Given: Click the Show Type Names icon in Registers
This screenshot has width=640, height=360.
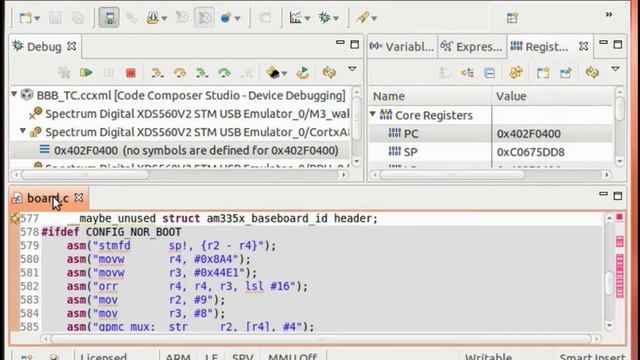Looking at the screenshot, I should coord(467,73).
